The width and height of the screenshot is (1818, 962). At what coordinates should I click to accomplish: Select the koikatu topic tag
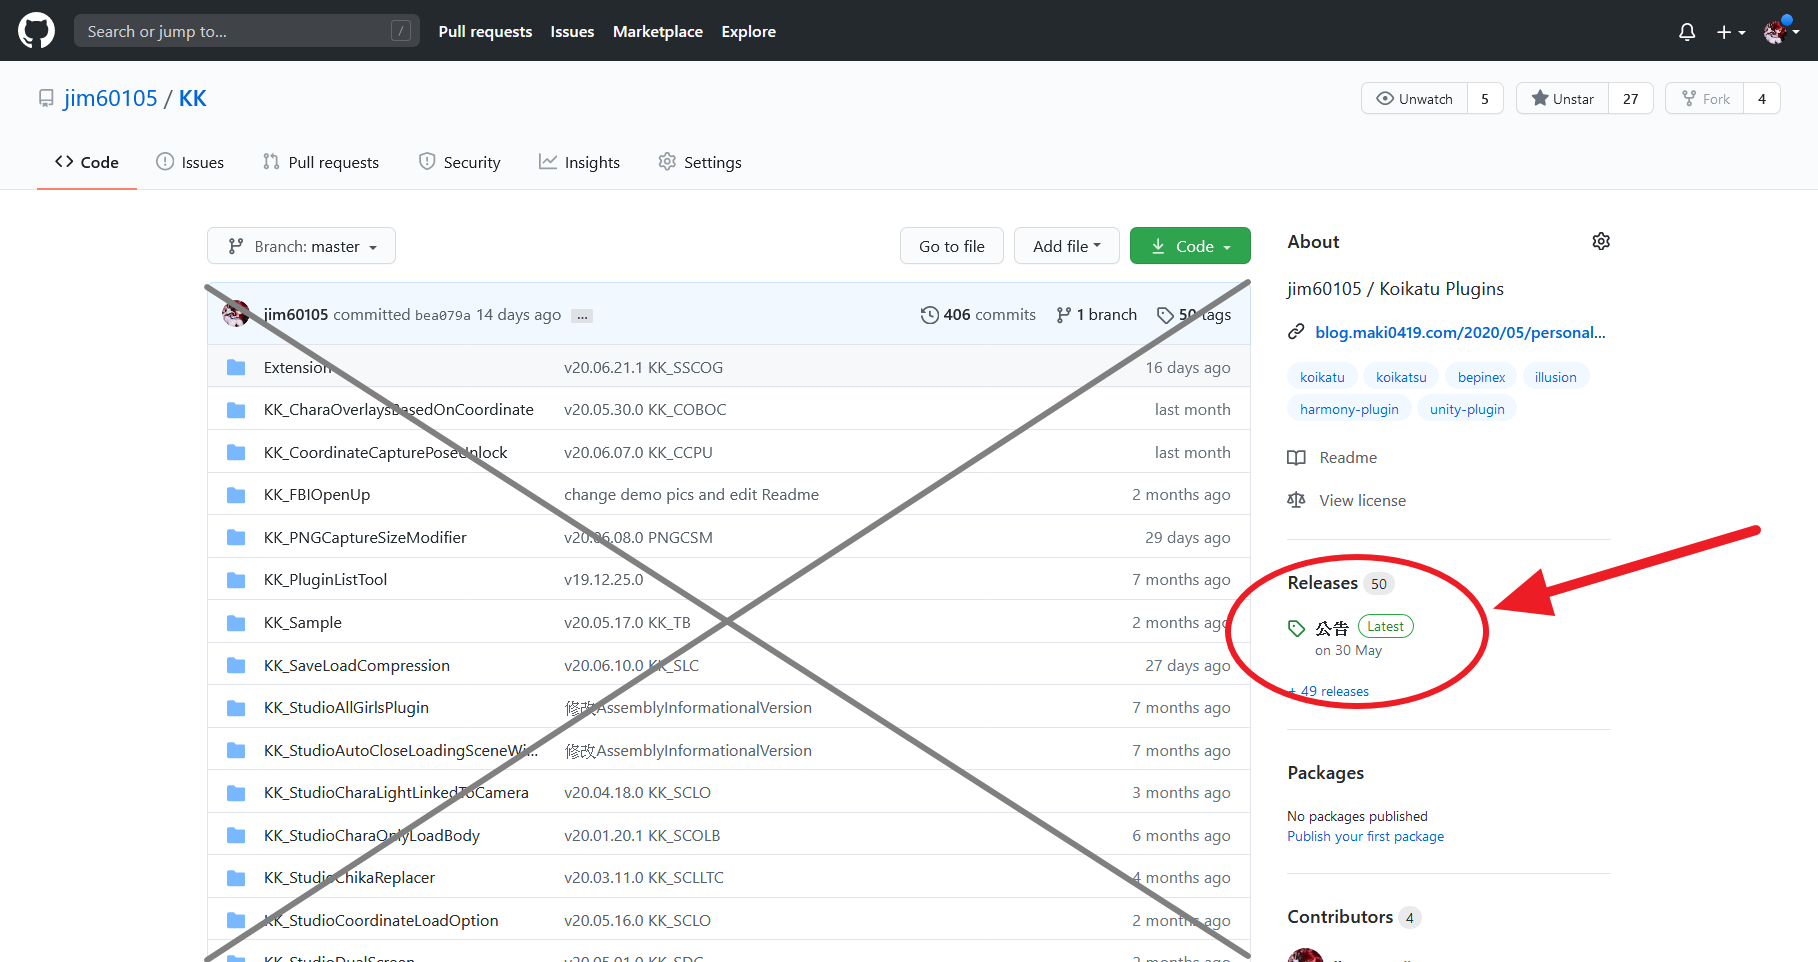coord(1321,377)
